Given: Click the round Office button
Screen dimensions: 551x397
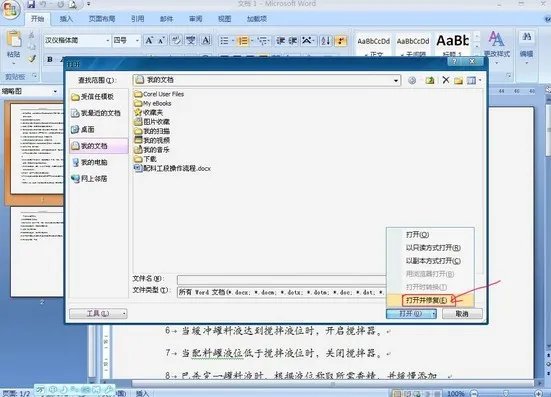Looking at the screenshot, I should (x=11, y=9).
